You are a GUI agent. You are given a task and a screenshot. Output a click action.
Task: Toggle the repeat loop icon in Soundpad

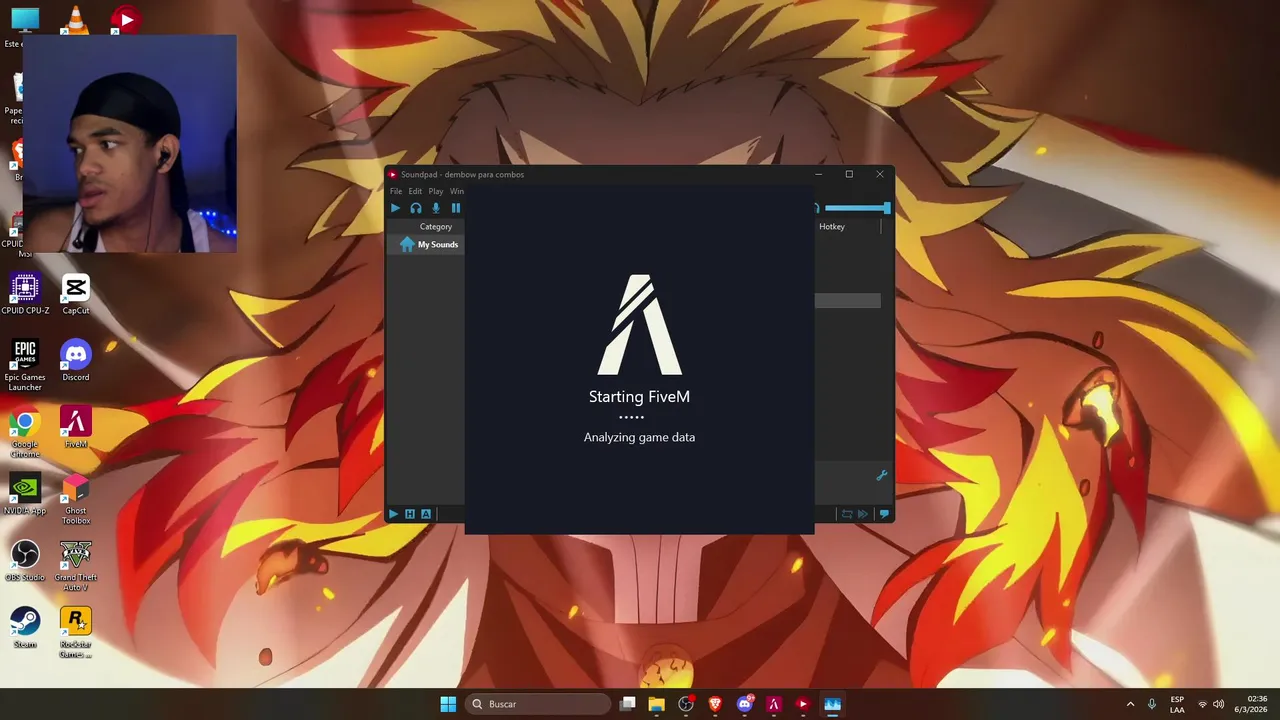pos(847,514)
